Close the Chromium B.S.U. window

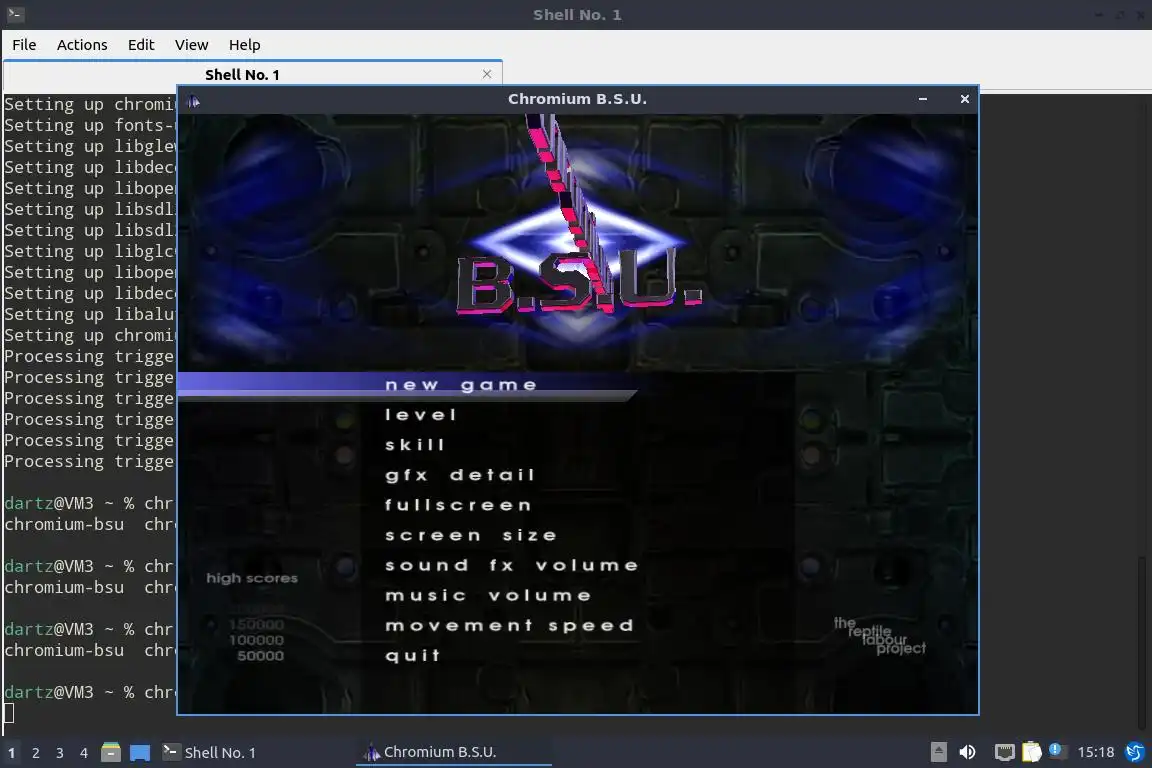[965, 99]
